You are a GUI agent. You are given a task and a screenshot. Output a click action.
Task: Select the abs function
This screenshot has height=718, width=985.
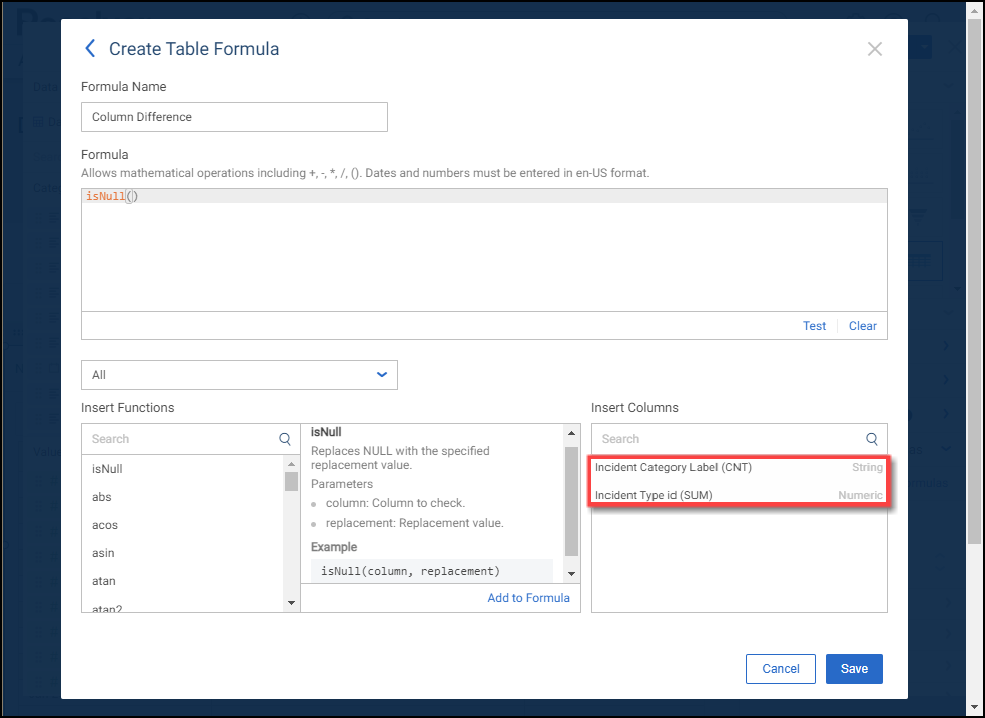[x=102, y=497]
